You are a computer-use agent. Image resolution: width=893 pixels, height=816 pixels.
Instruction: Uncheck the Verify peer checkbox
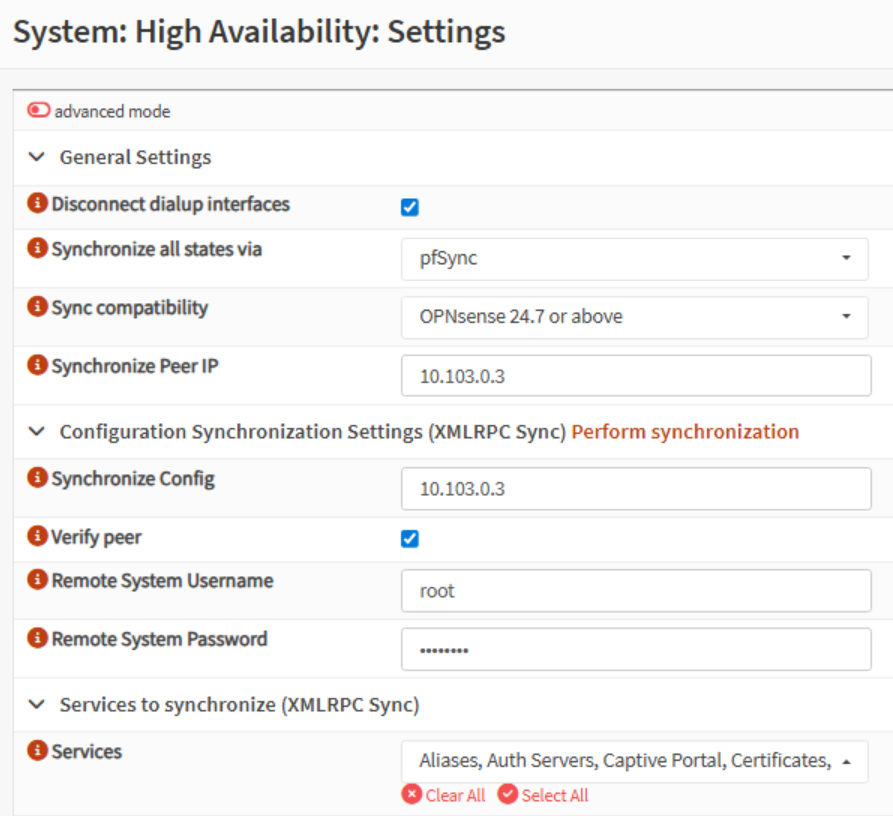click(409, 539)
